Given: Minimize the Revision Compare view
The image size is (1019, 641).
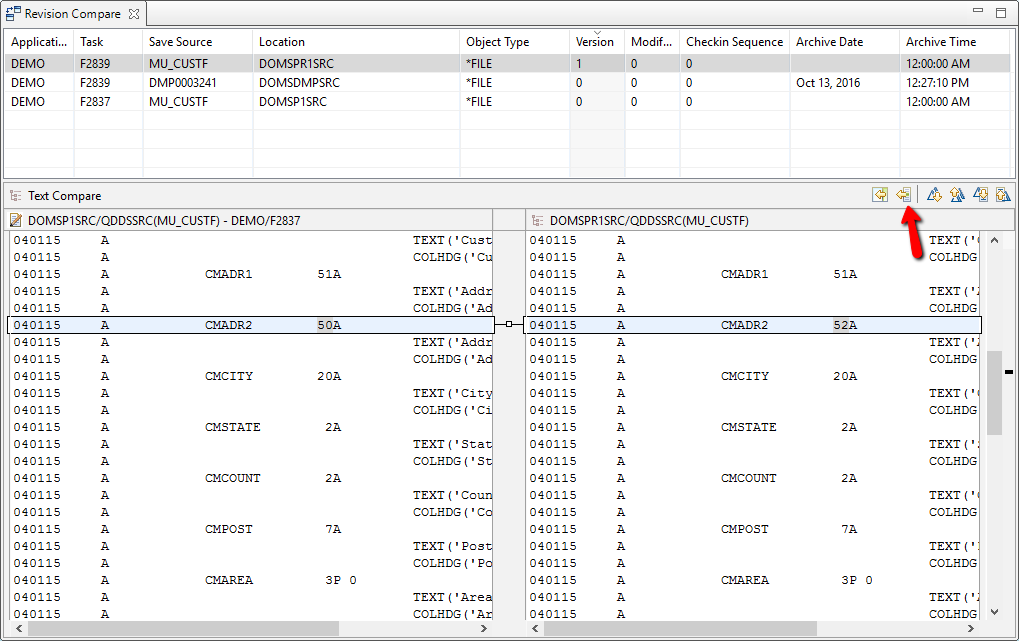Looking at the screenshot, I should pyautogui.click(x=979, y=13).
